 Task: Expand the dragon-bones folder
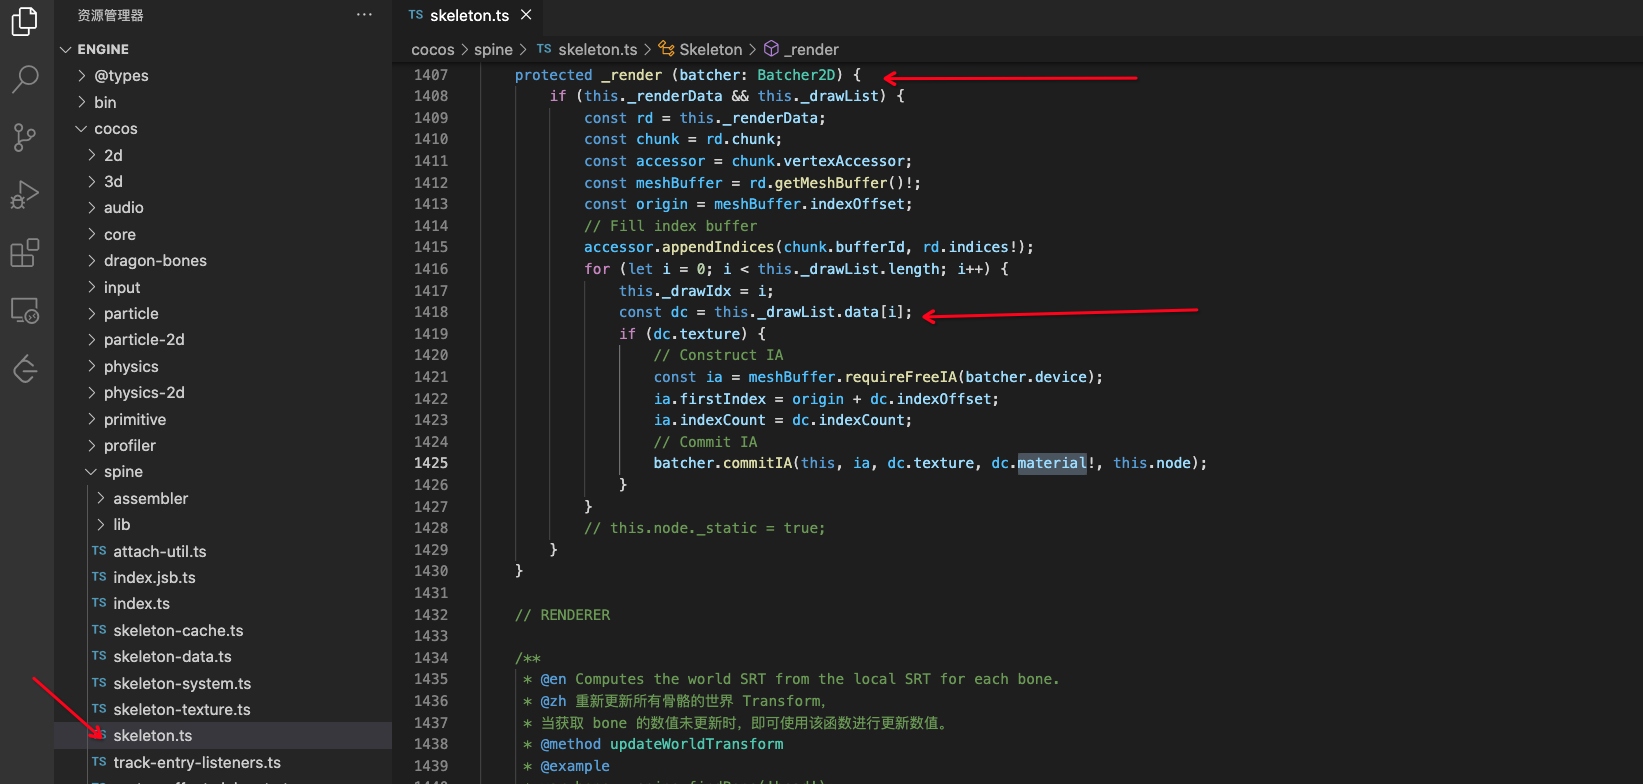[x=92, y=261]
